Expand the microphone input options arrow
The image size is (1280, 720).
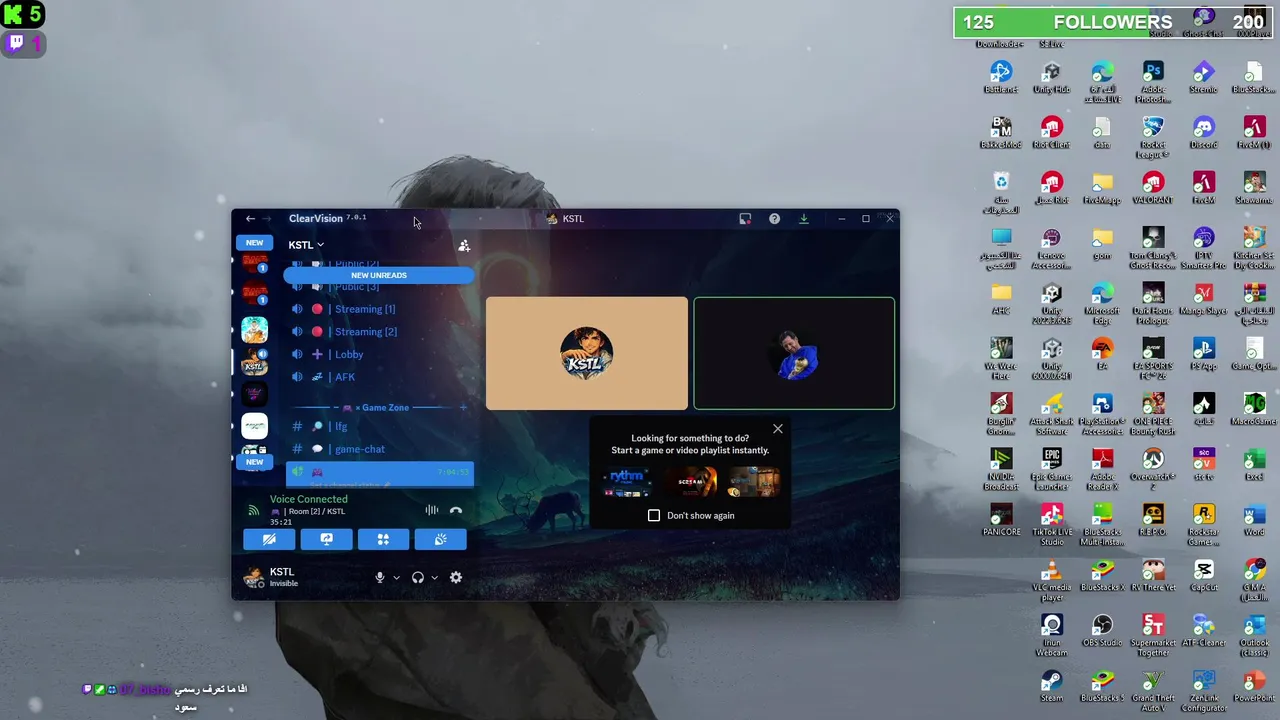396,577
